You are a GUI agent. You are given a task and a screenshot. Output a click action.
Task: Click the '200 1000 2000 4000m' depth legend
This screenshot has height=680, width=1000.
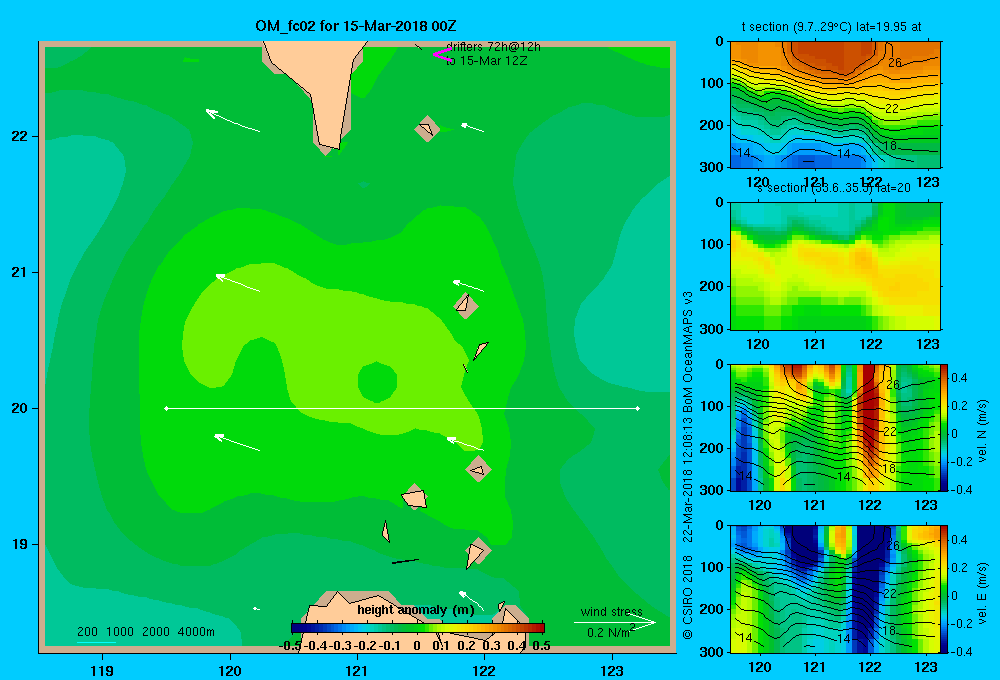145,632
